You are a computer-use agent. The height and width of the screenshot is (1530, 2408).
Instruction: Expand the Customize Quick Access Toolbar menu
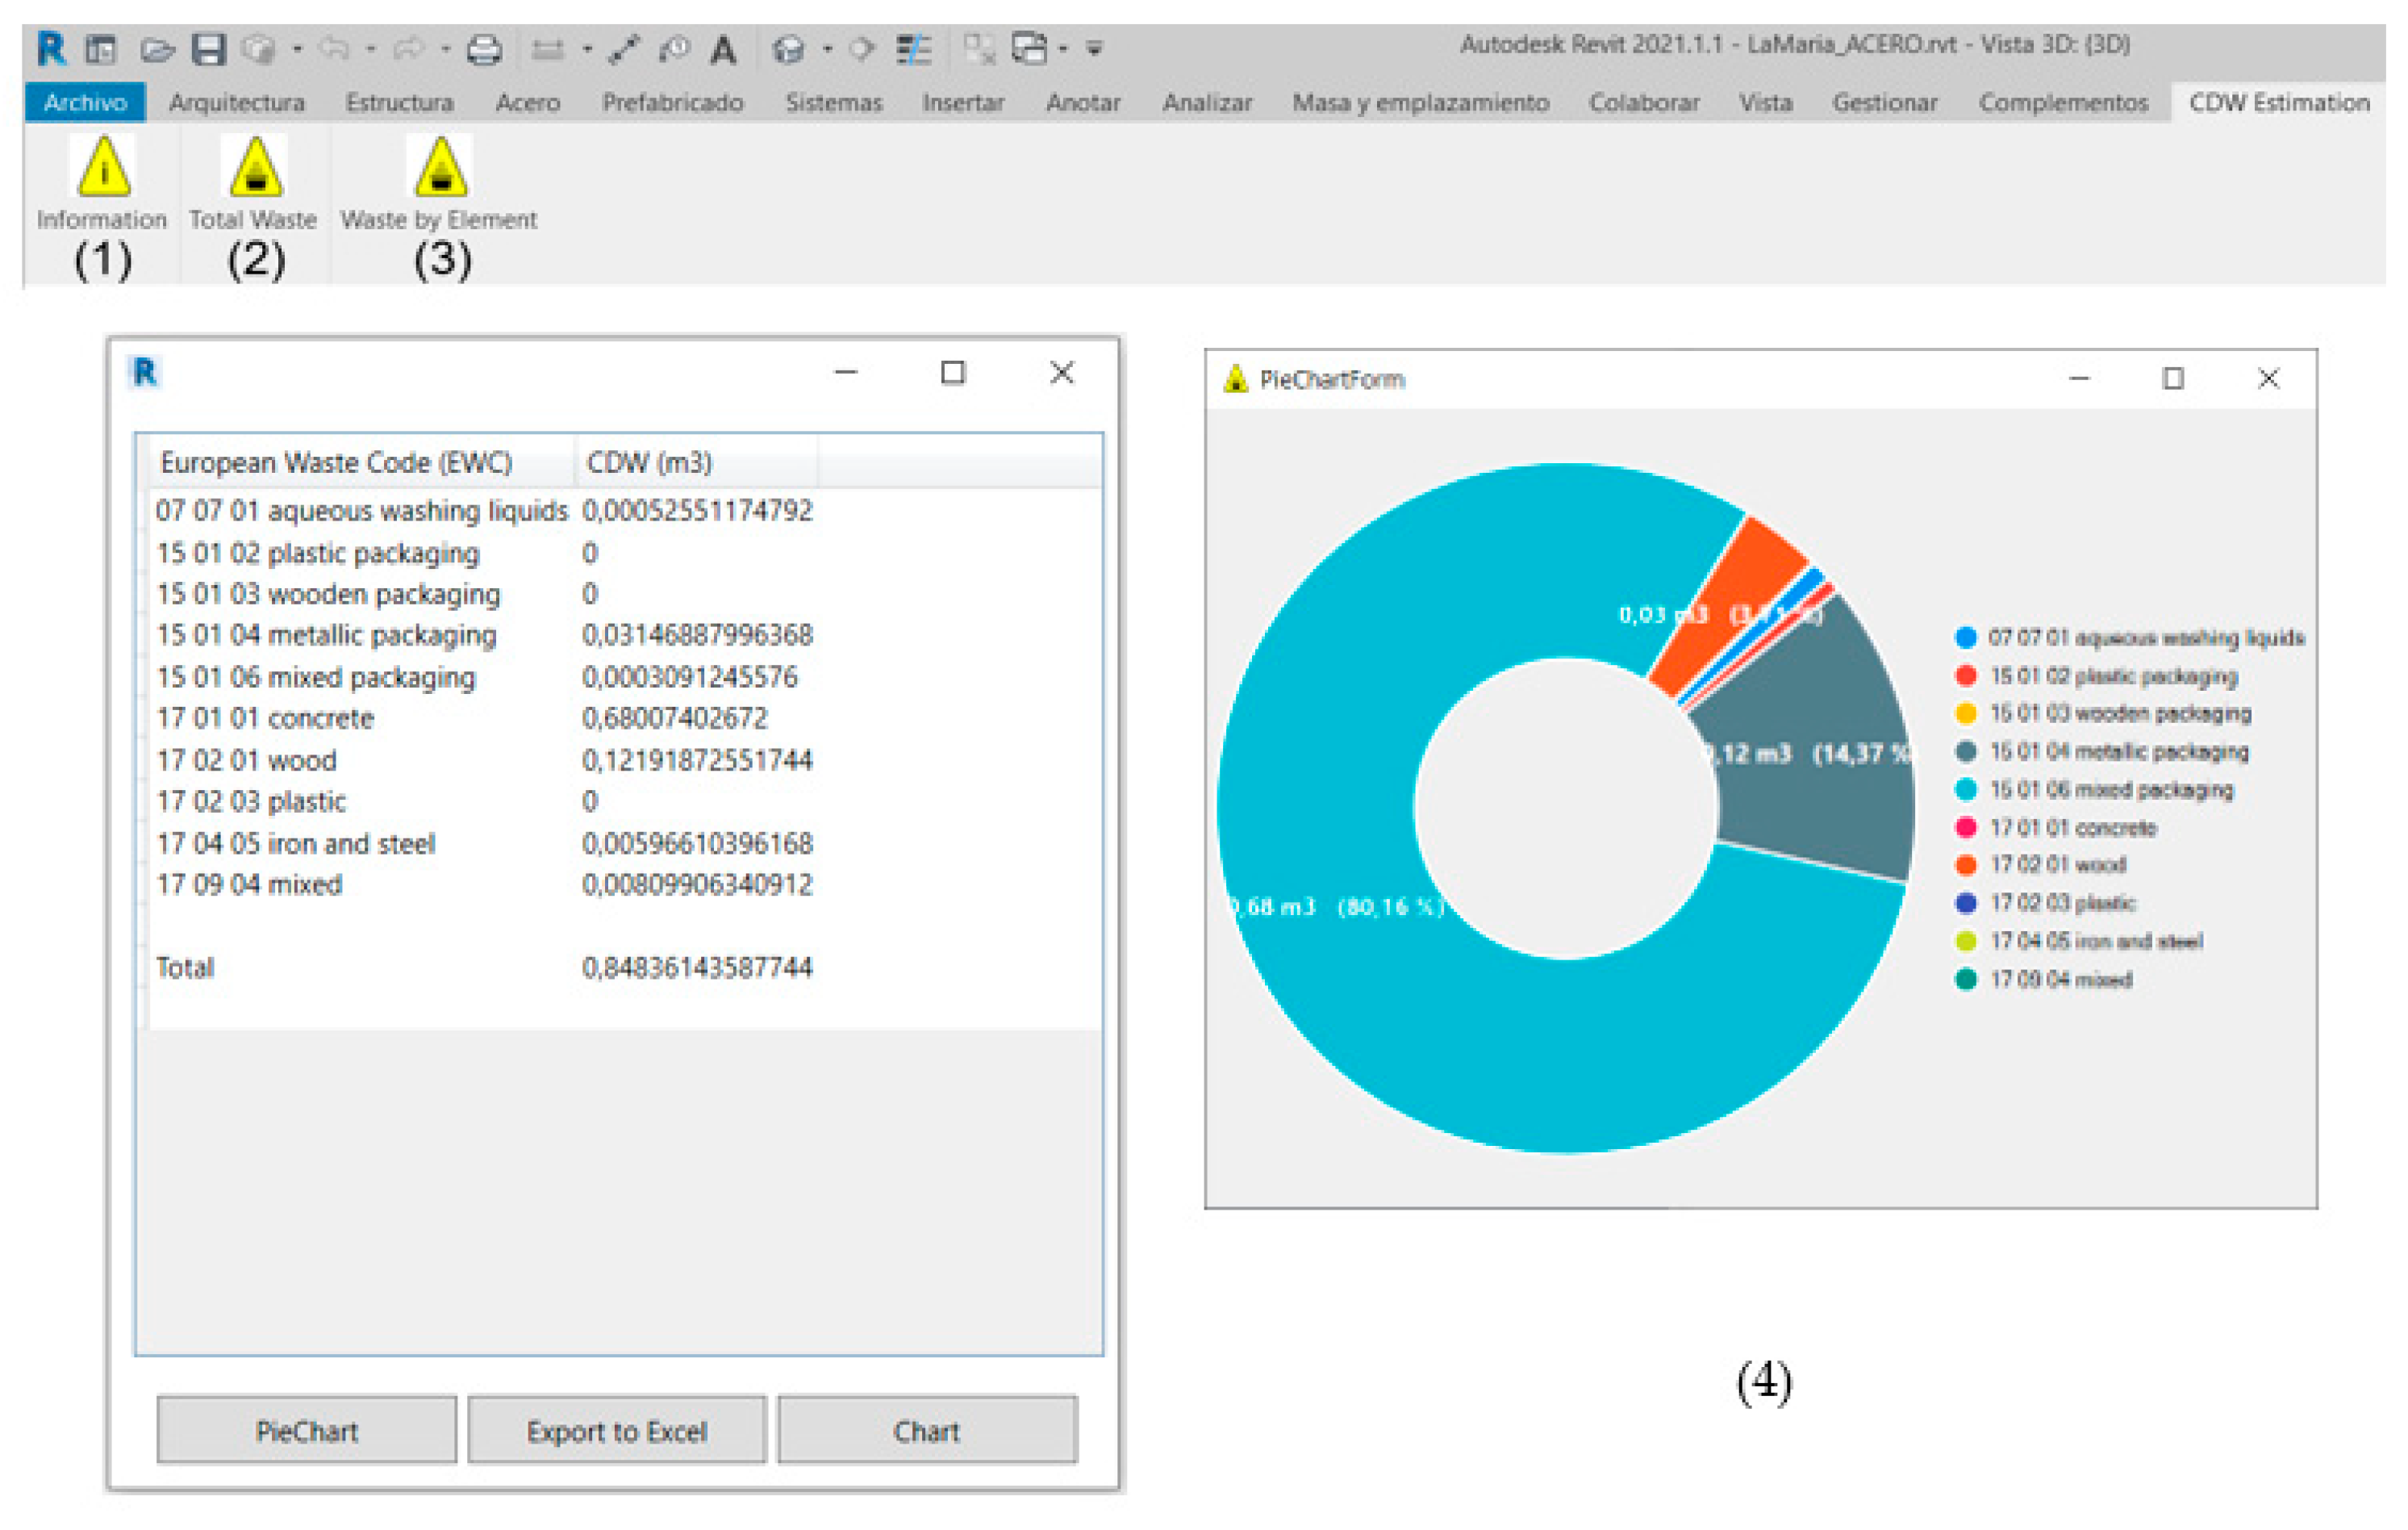[1095, 49]
